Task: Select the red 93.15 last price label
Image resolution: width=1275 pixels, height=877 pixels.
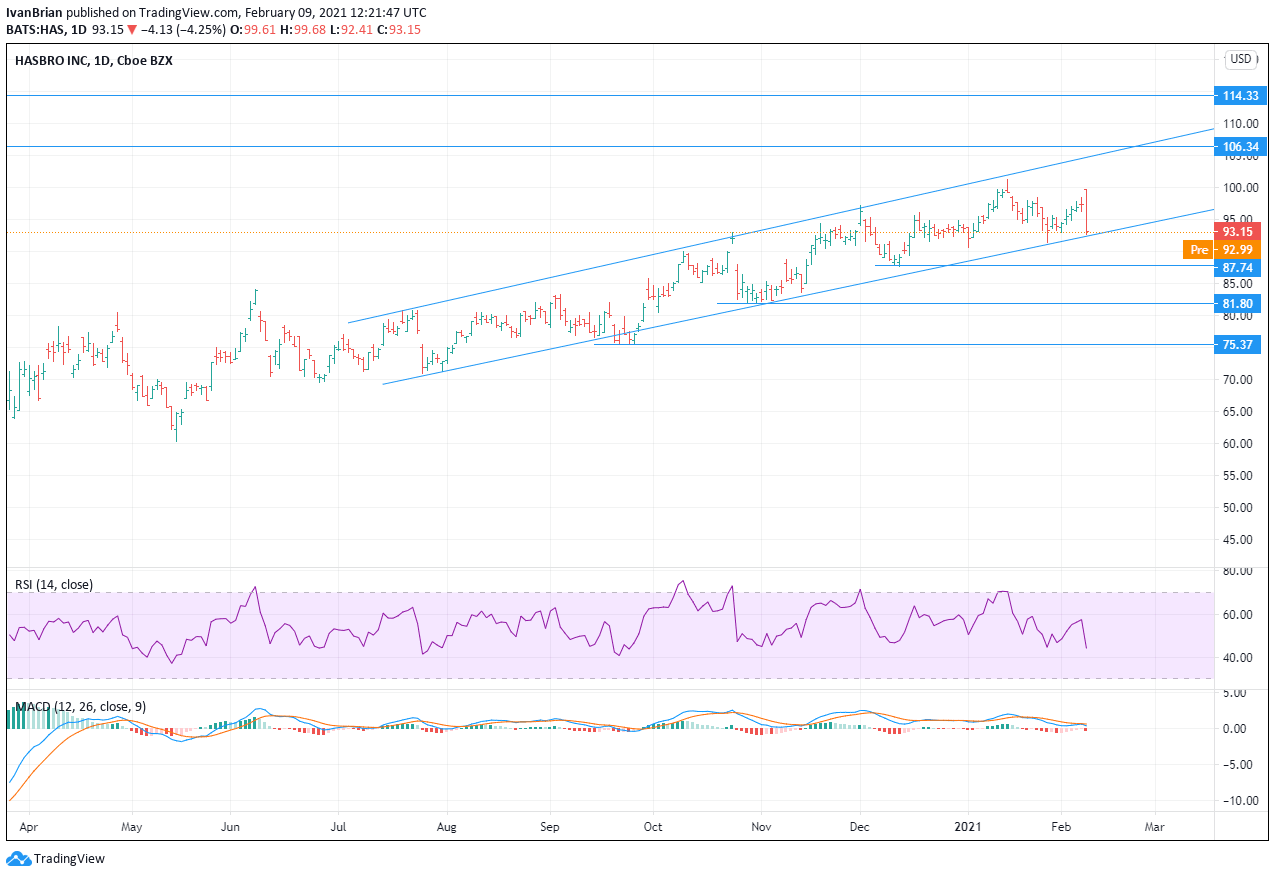Action: coord(1240,231)
